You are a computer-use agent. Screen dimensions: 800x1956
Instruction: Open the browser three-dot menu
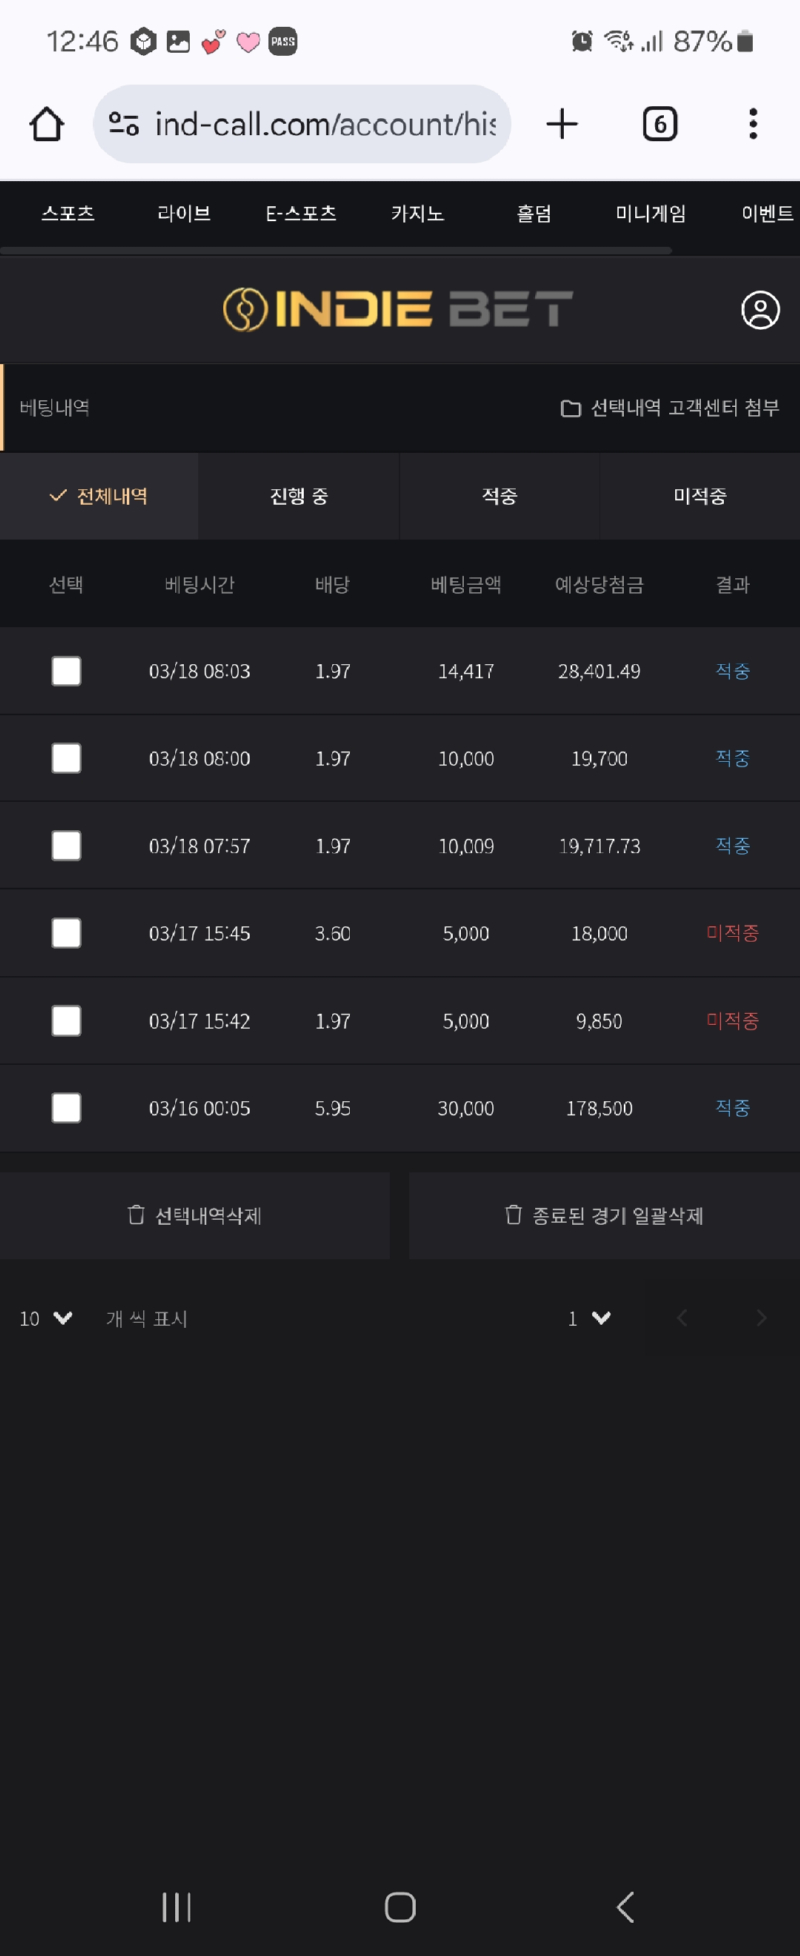click(753, 124)
